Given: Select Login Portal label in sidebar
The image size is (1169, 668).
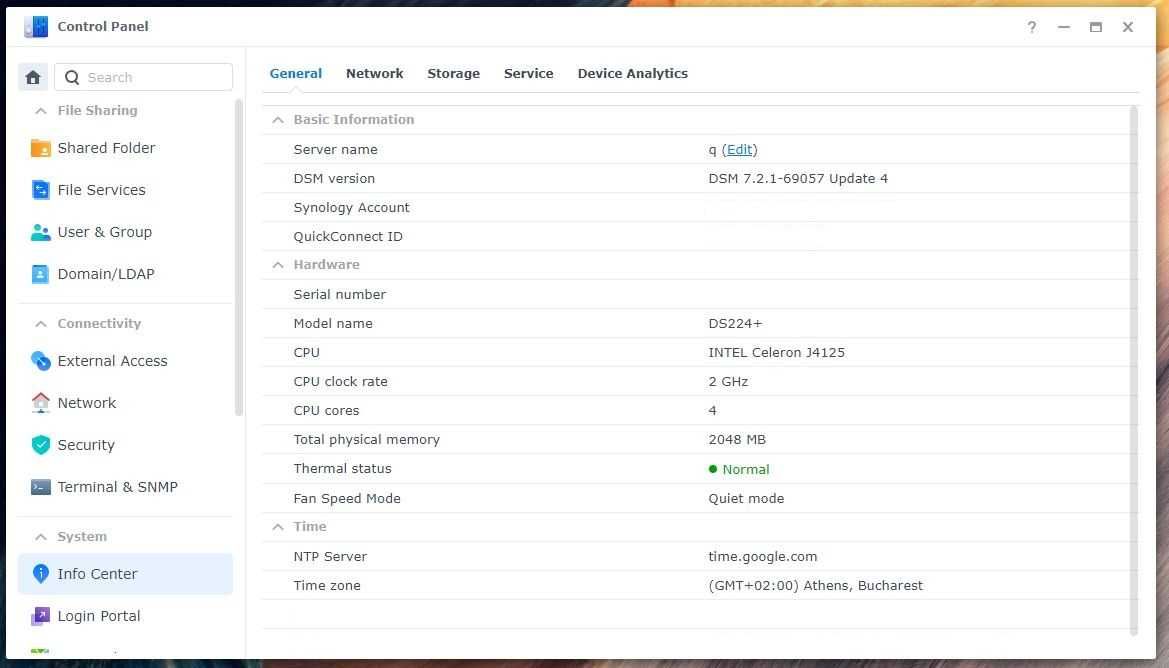Looking at the screenshot, I should coord(98,616).
